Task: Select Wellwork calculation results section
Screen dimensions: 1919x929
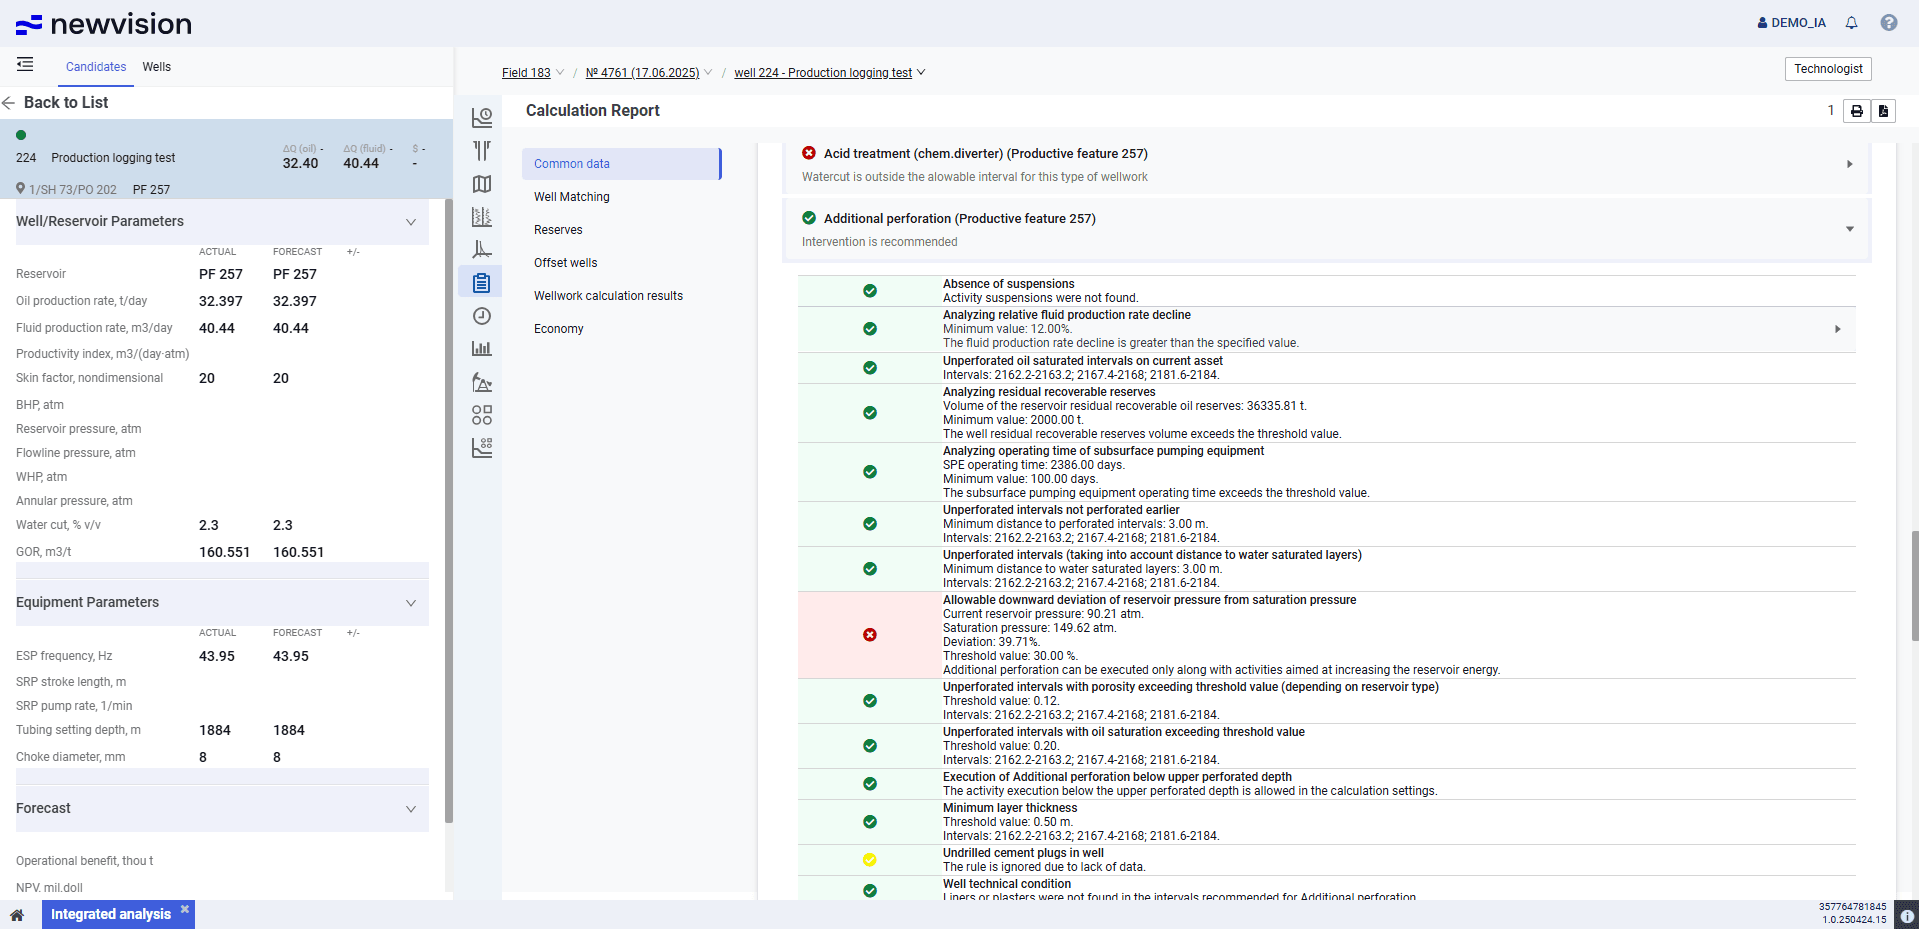Action: tap(608, 296)
